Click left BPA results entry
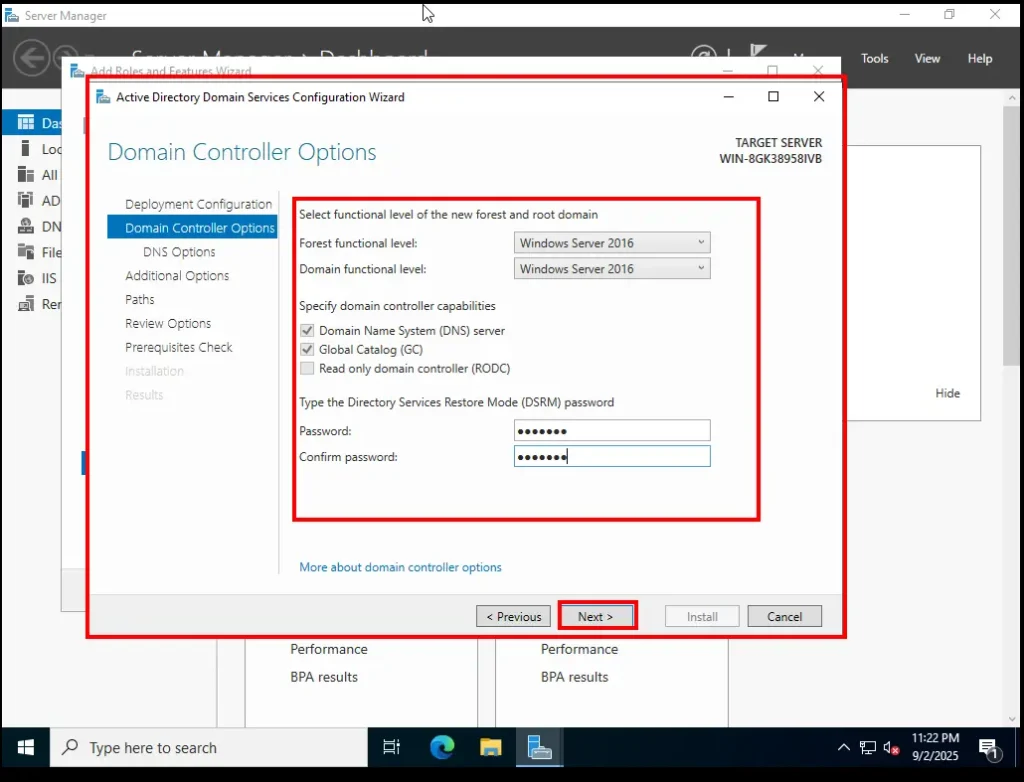 (x=324, y=677)
